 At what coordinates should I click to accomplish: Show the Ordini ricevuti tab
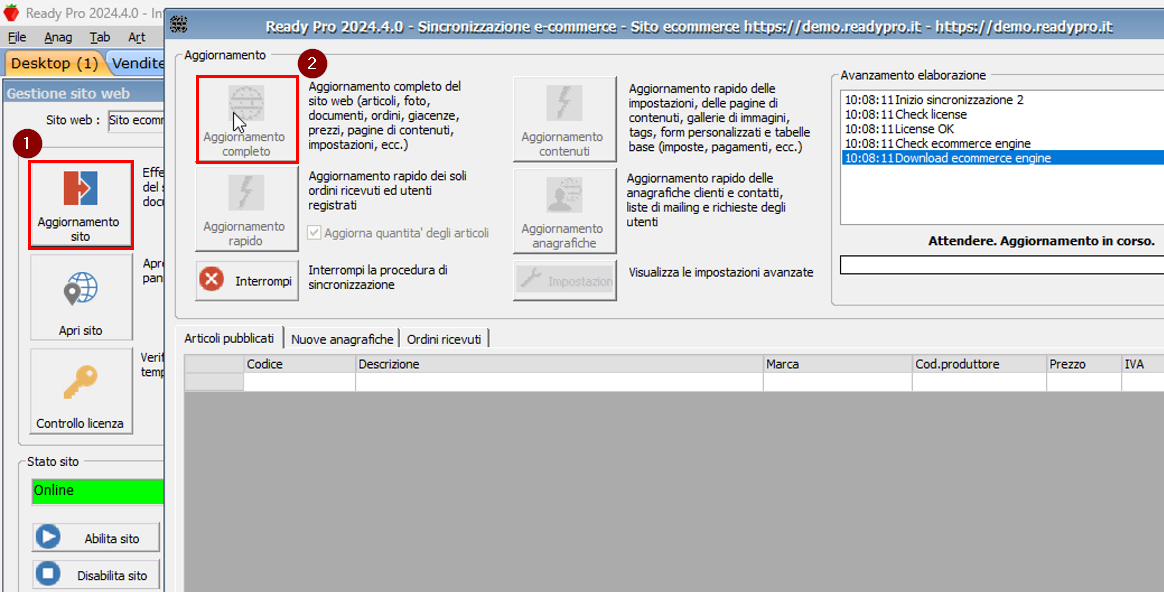444,339
